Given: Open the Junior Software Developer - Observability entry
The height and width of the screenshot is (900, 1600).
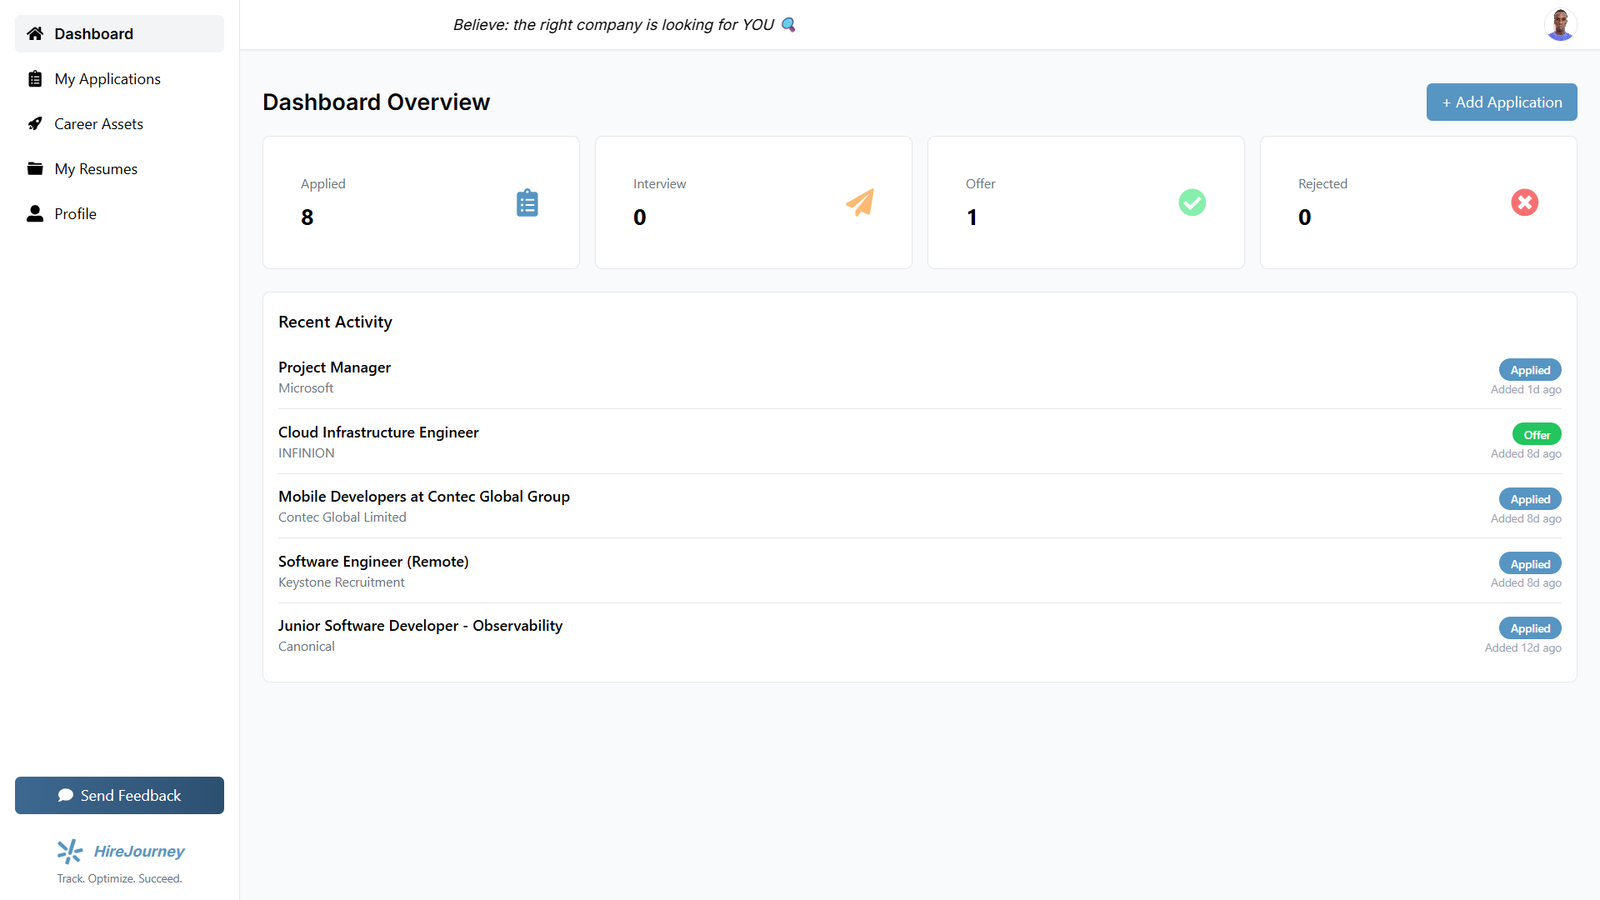Looking at the screenshot, I should [x=420, y=625].
